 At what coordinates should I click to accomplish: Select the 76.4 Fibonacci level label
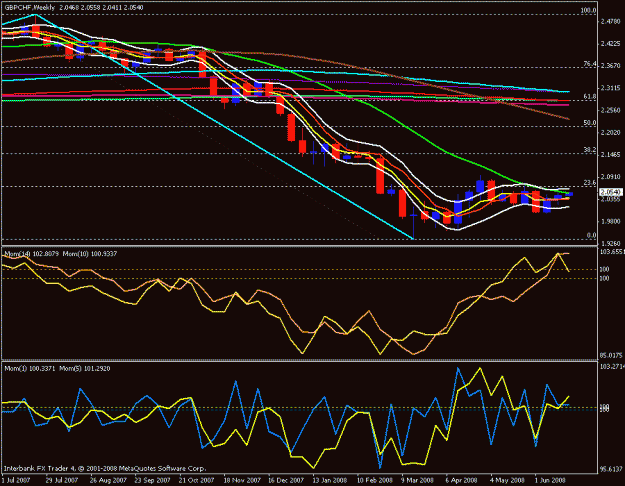tap(590, 64)
